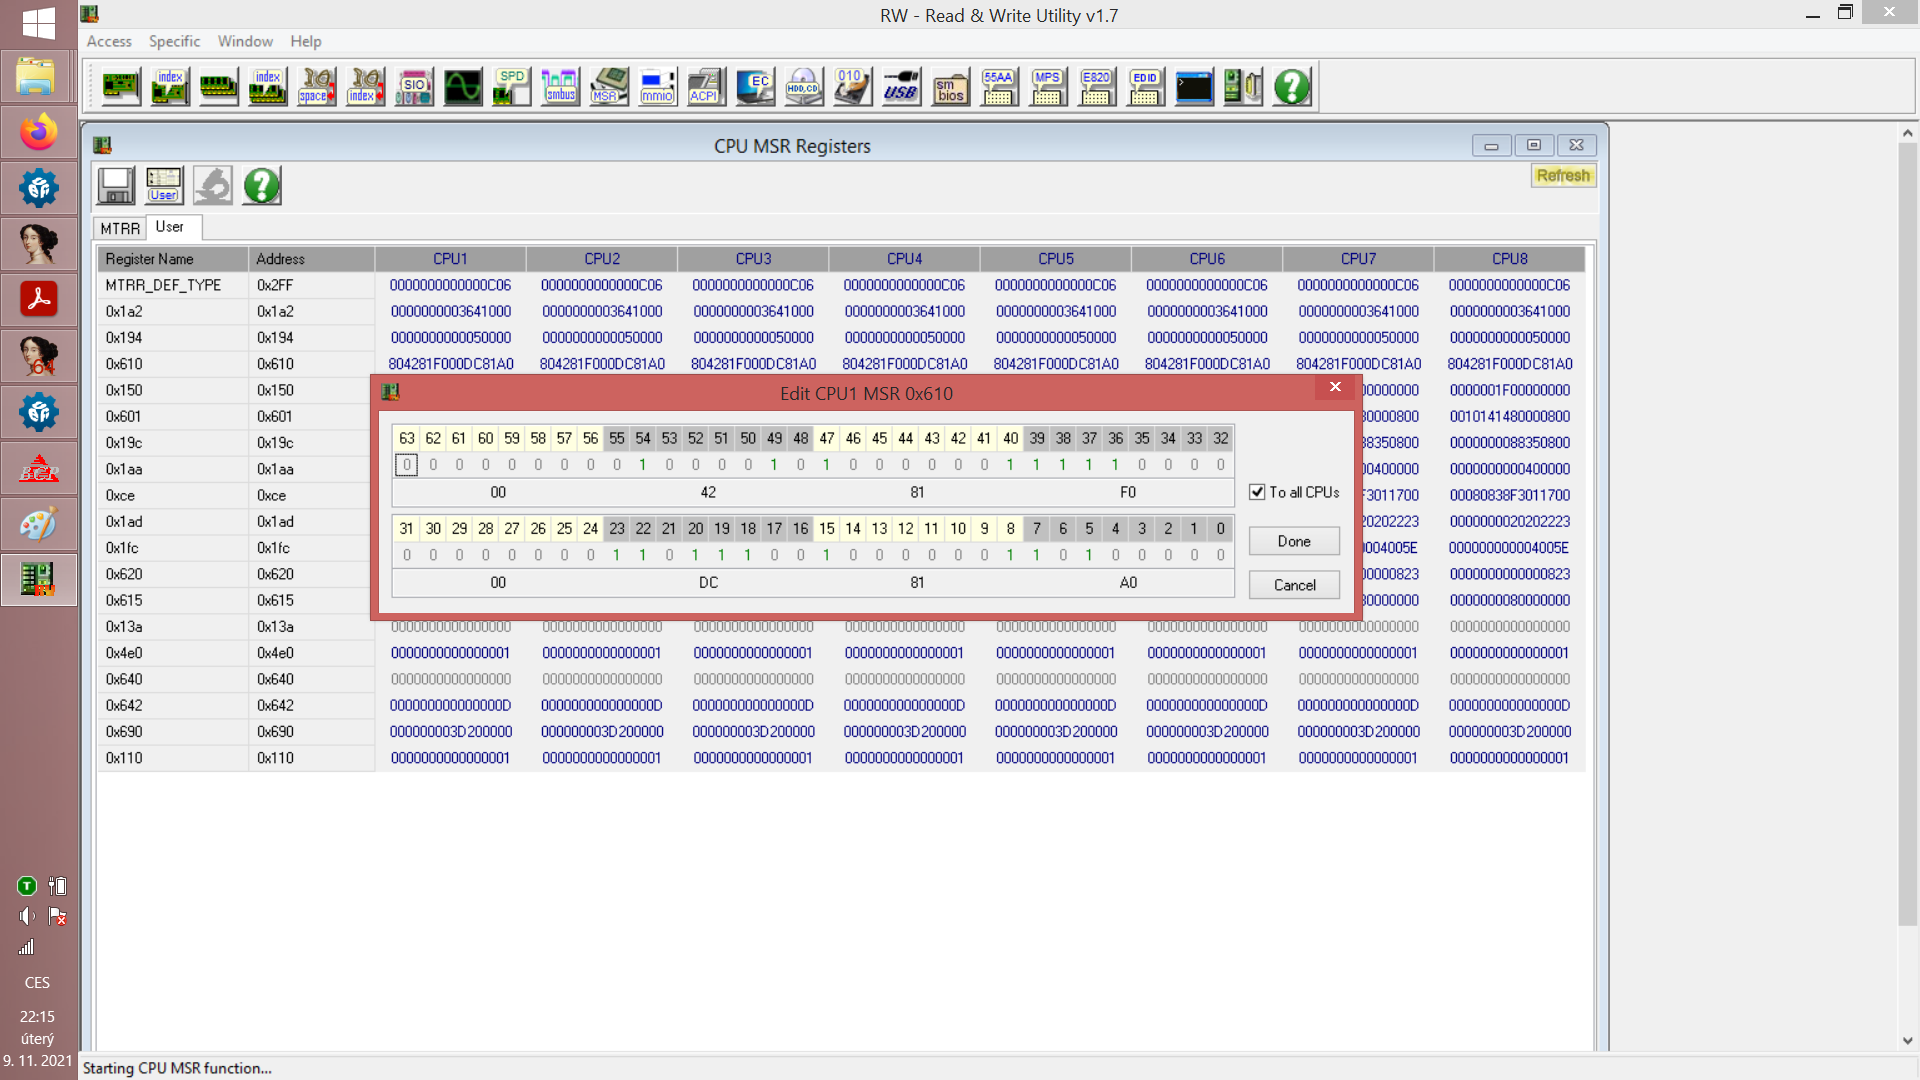Open the Access menu
Screen dimensions: 1920x1080
(109, 41)
